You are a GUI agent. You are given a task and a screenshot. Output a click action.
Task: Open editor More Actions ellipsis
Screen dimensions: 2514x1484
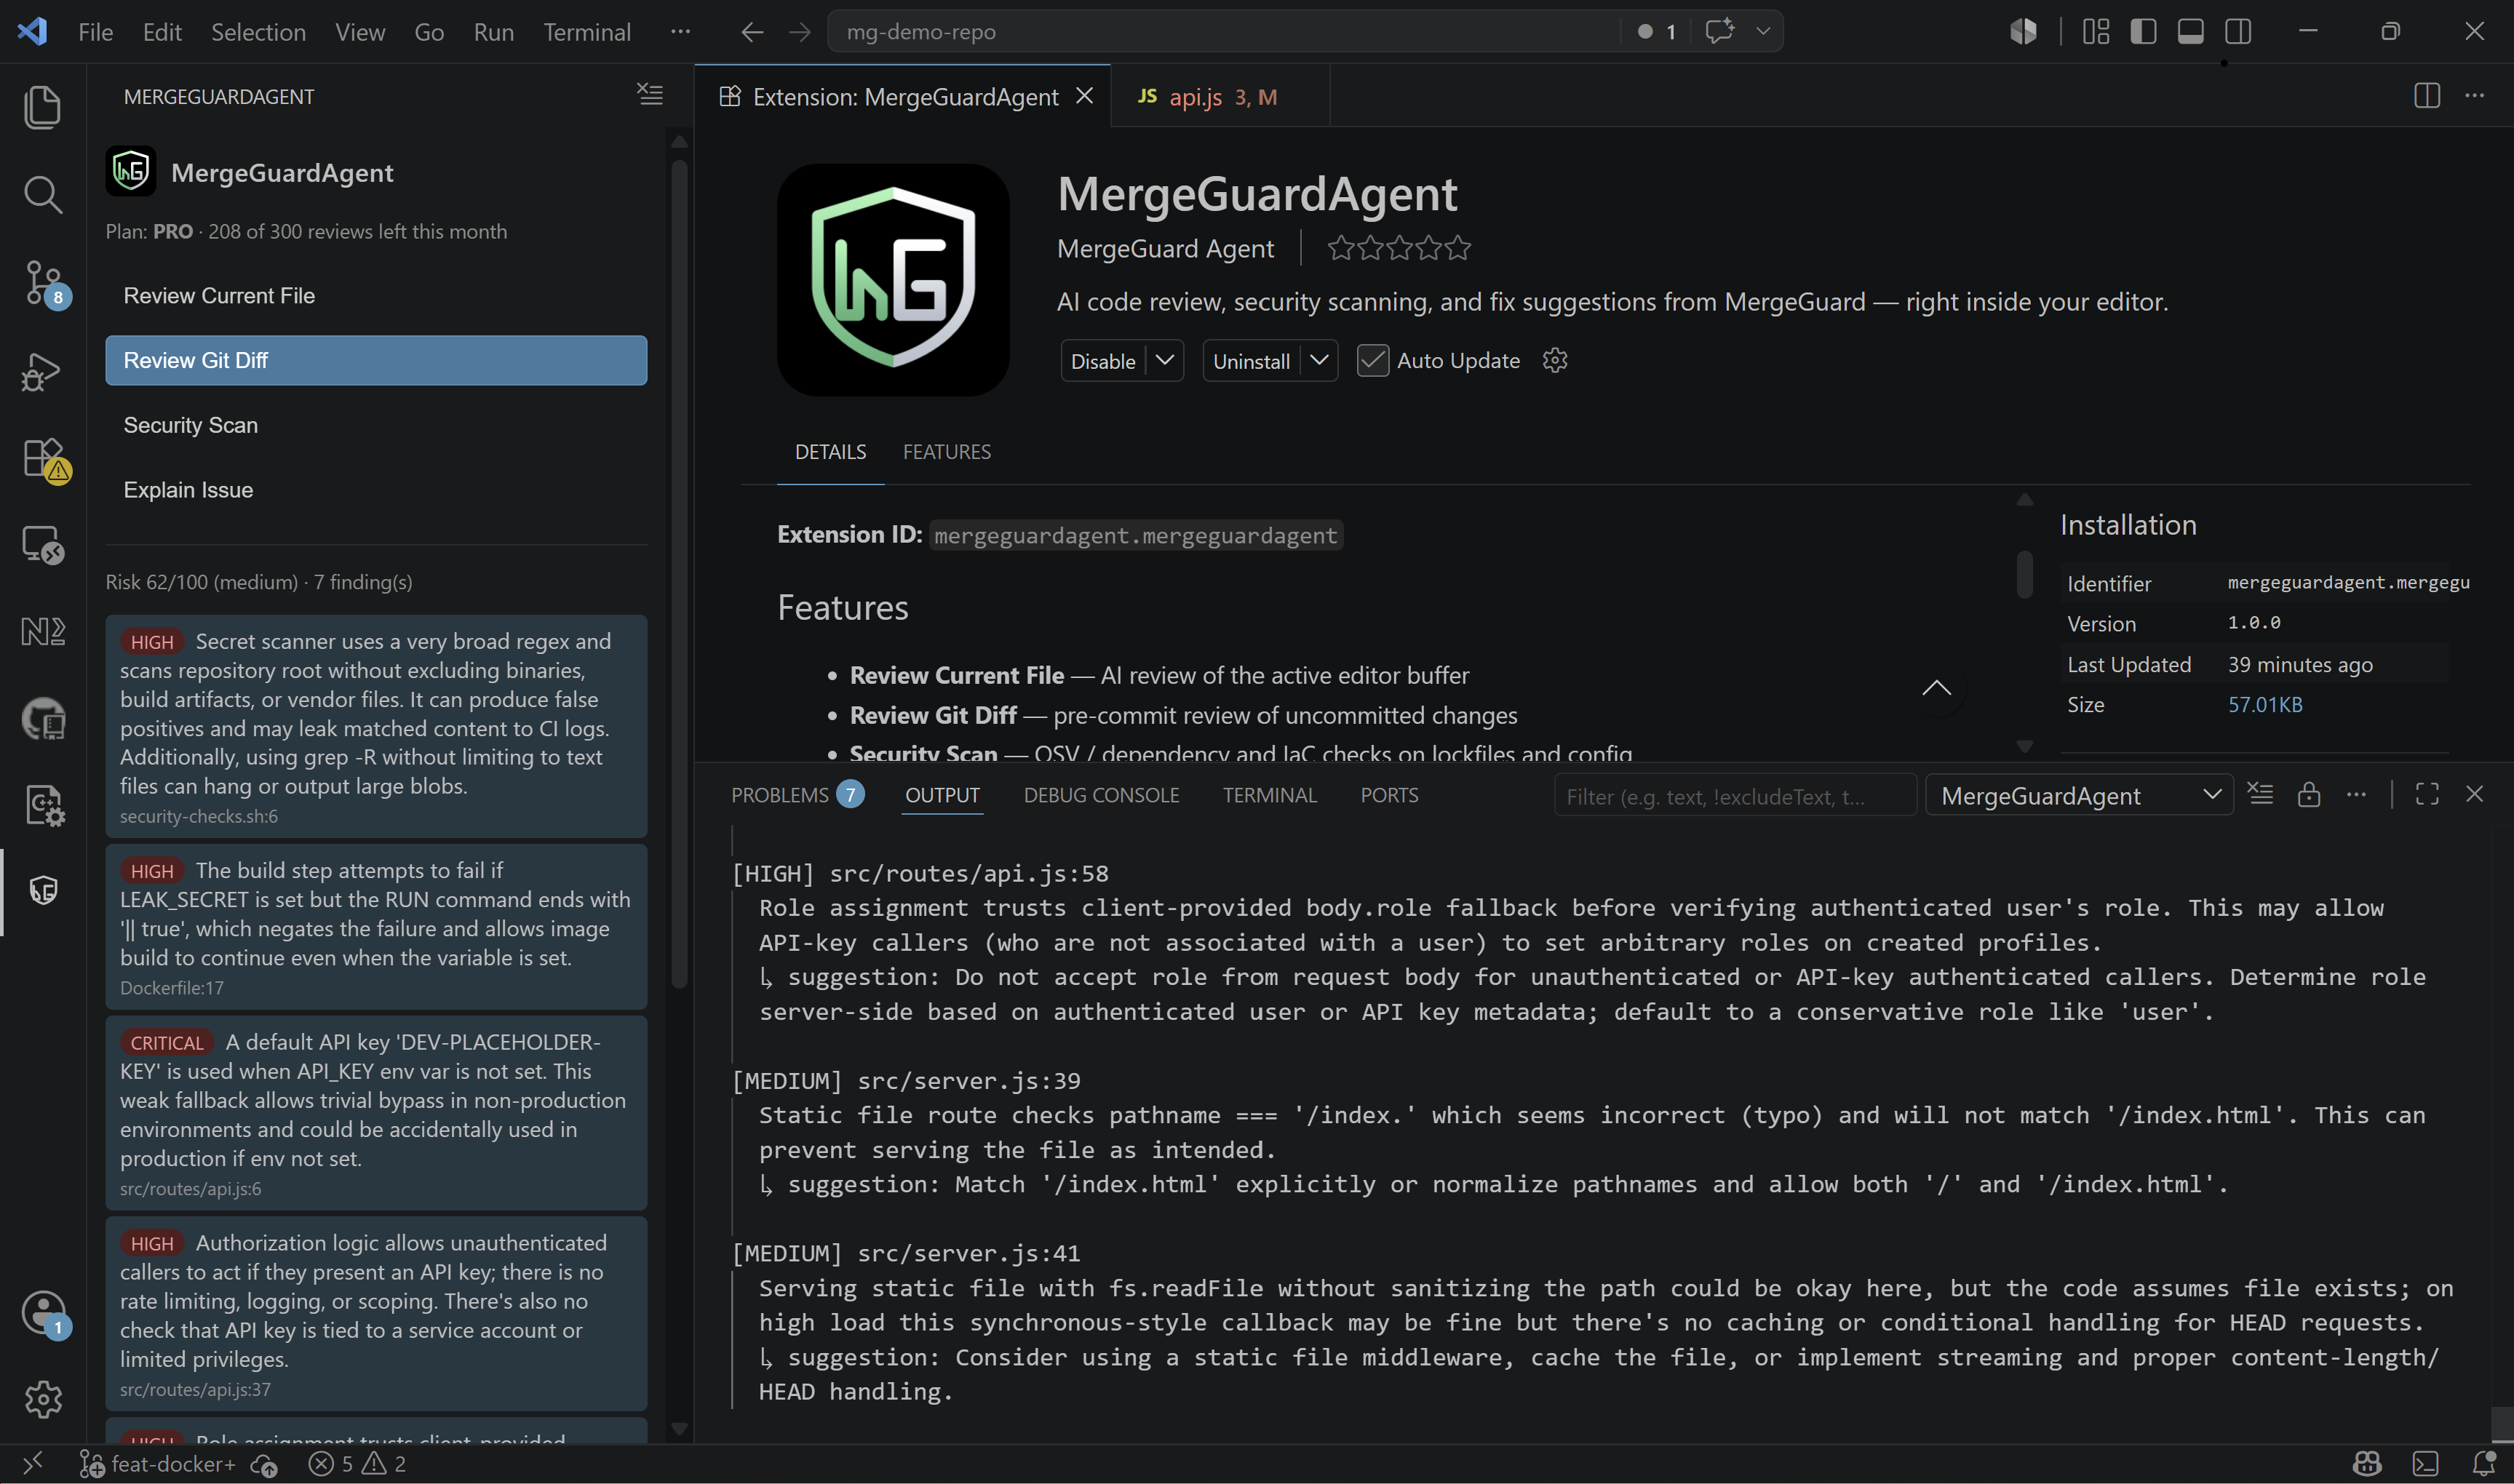2474,96
